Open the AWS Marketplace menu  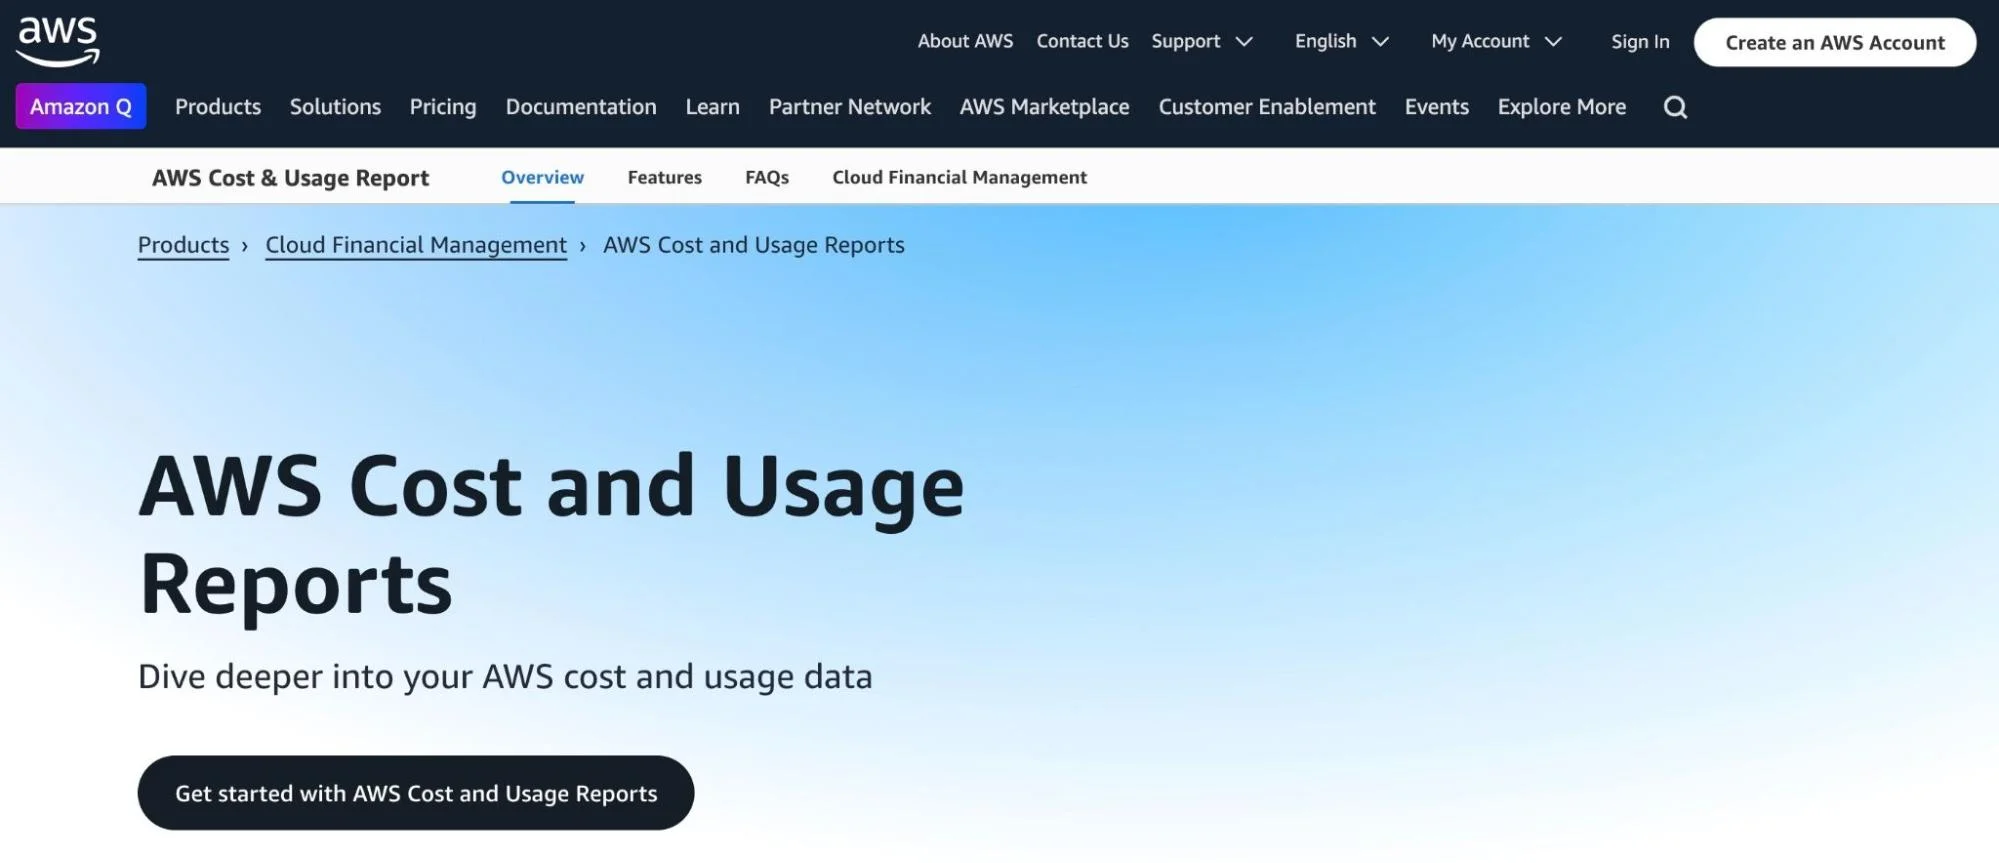click(x=1044, y=107)
